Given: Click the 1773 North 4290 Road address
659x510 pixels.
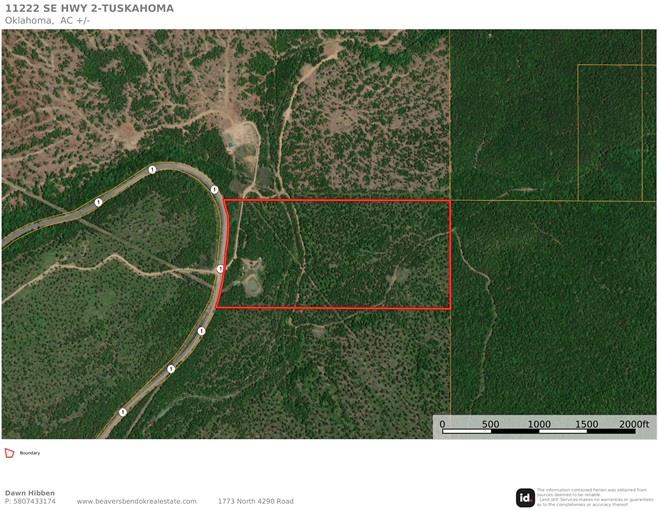Looking at the screenshot, I should (255, 501).
